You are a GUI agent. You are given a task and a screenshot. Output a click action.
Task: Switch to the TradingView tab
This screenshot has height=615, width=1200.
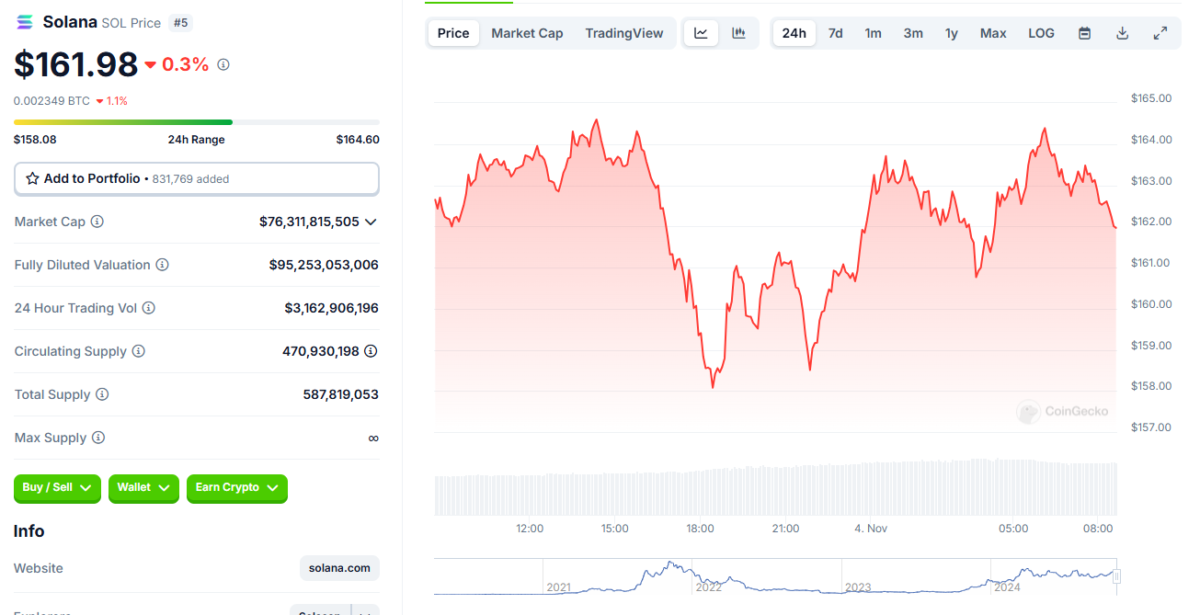point(624,33)
